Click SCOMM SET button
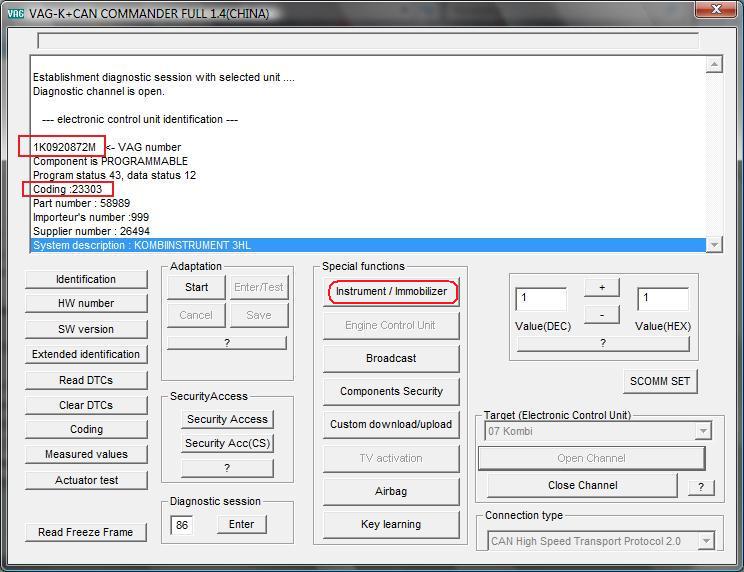The width and height of the screenshot is (744, 572). [x=660, y=382]
